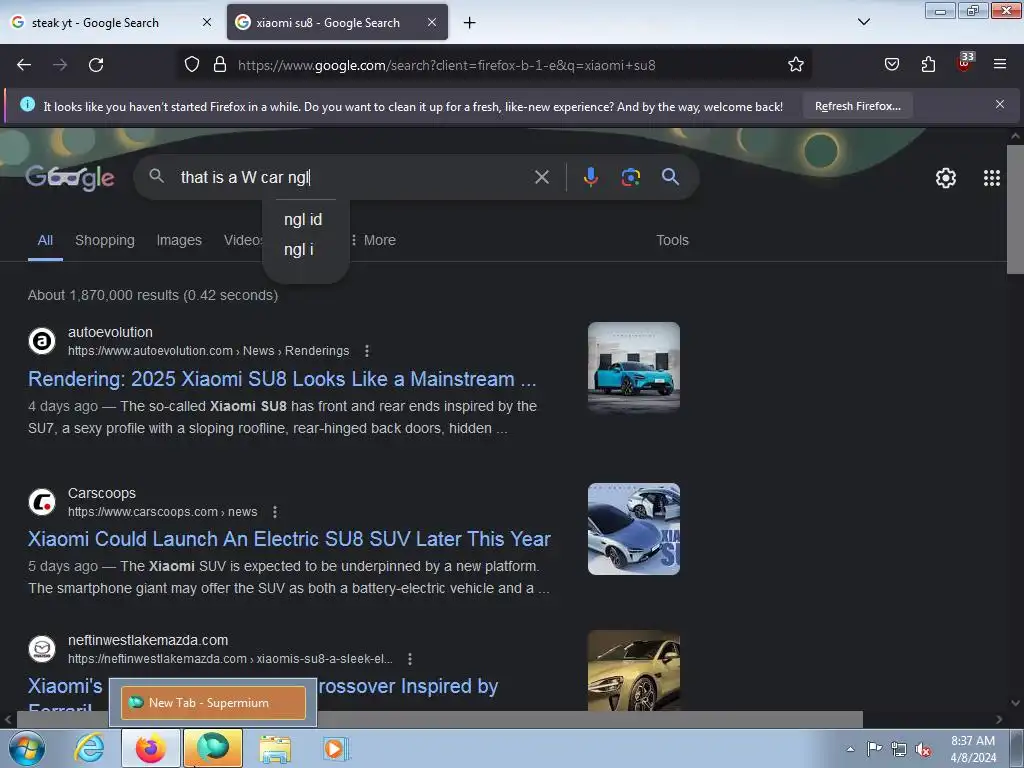Image resolution: width=1024 pixels, height=768 pixels.
Task: Select the All results tab
Action: 45,240
